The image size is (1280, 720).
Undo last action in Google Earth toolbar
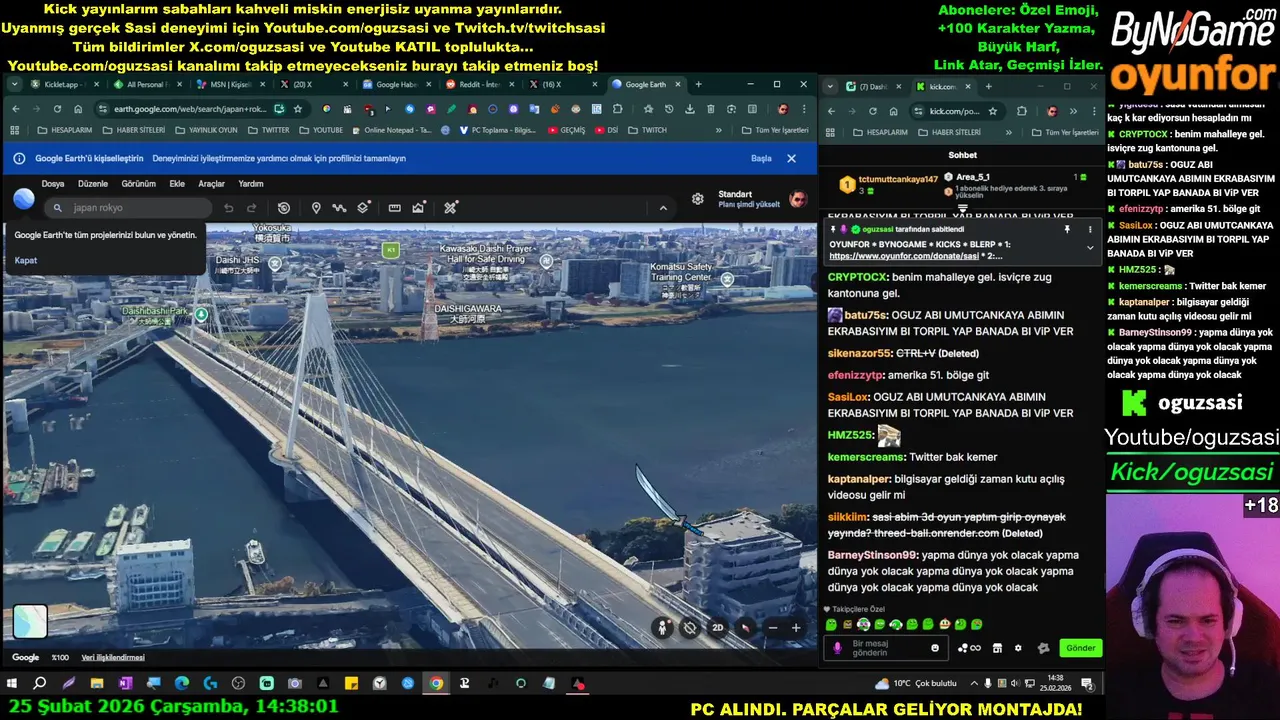click(x=228, y=208)
